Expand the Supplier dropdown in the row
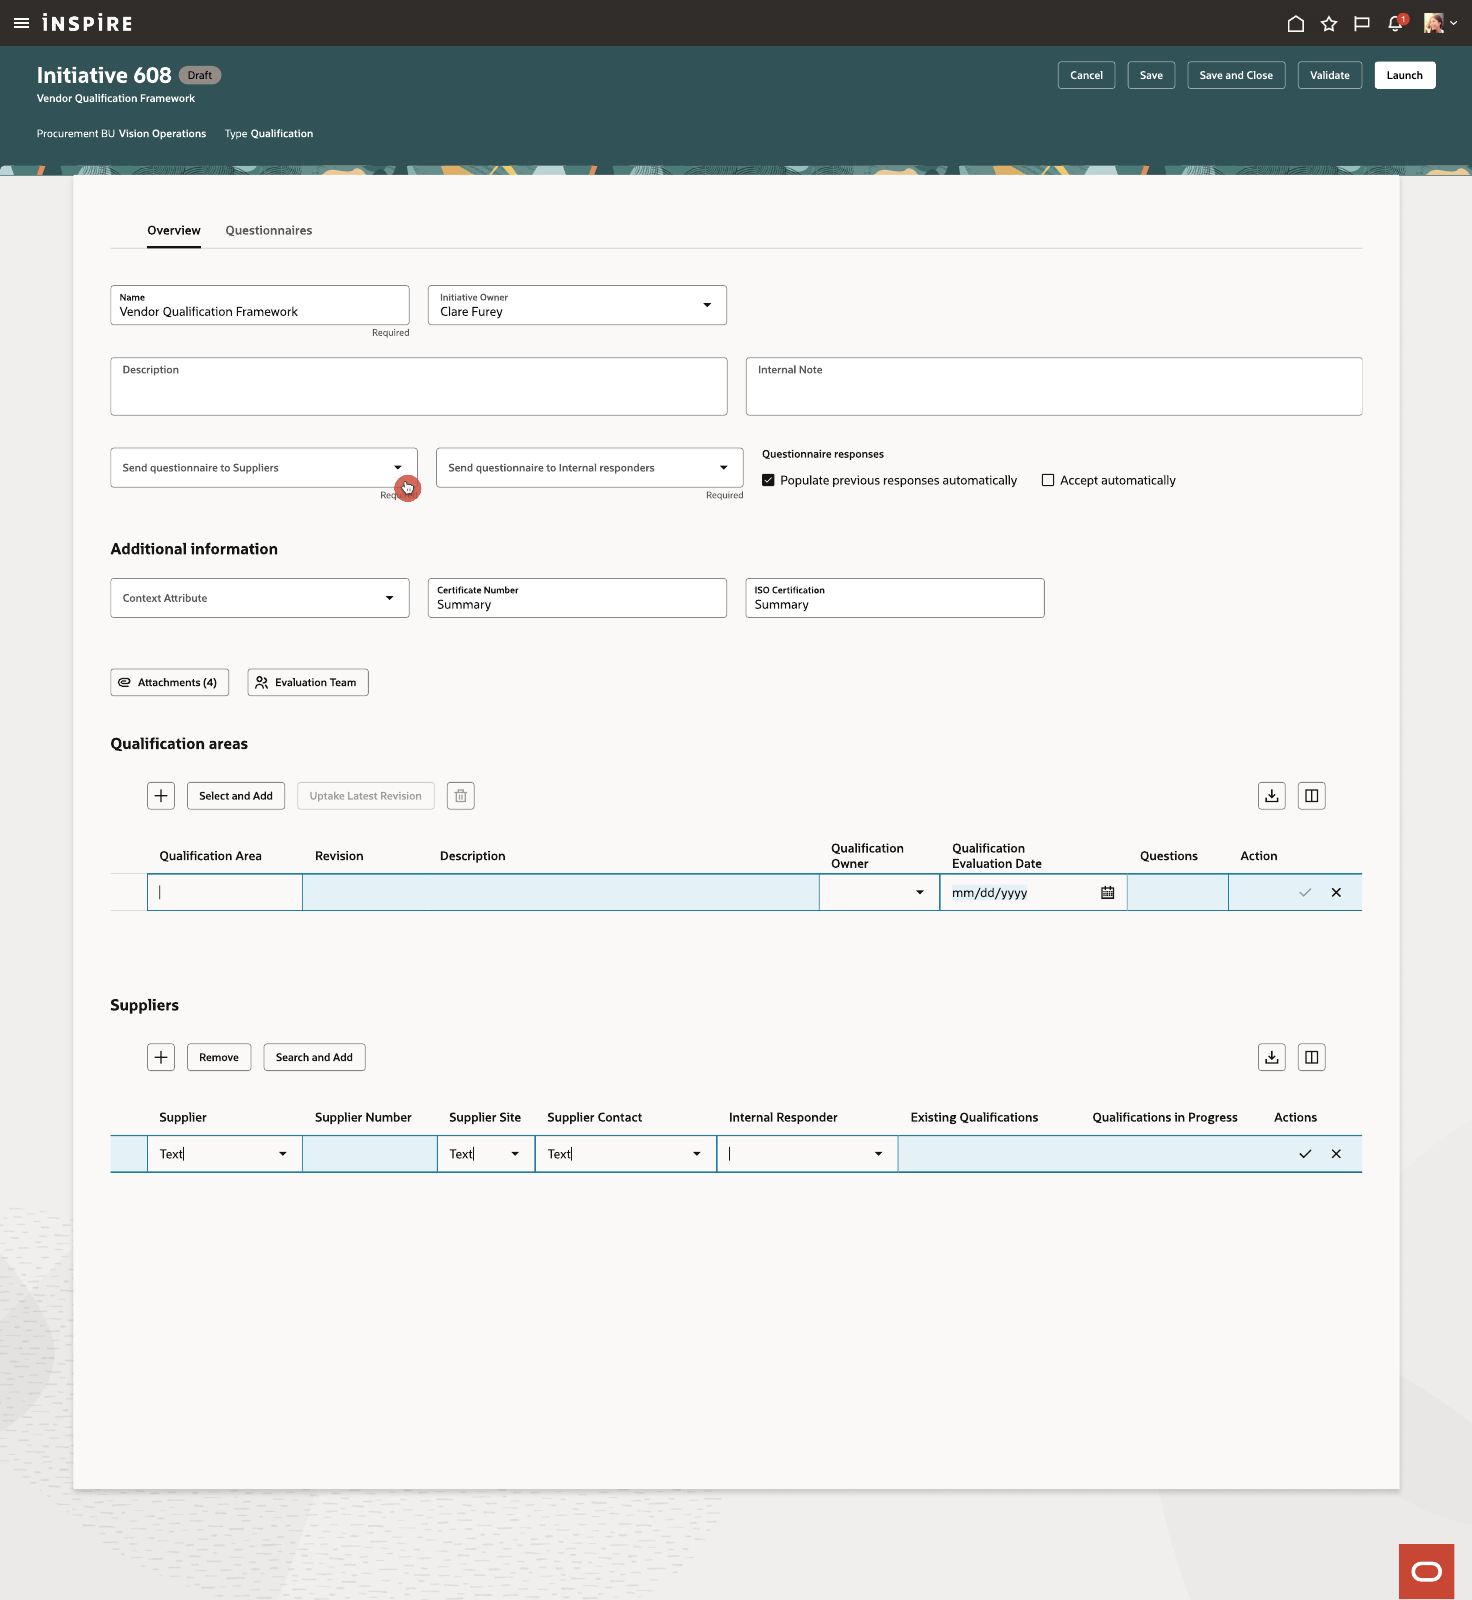Viewport: 1472px width, 1600px height. click(283, 1154)
